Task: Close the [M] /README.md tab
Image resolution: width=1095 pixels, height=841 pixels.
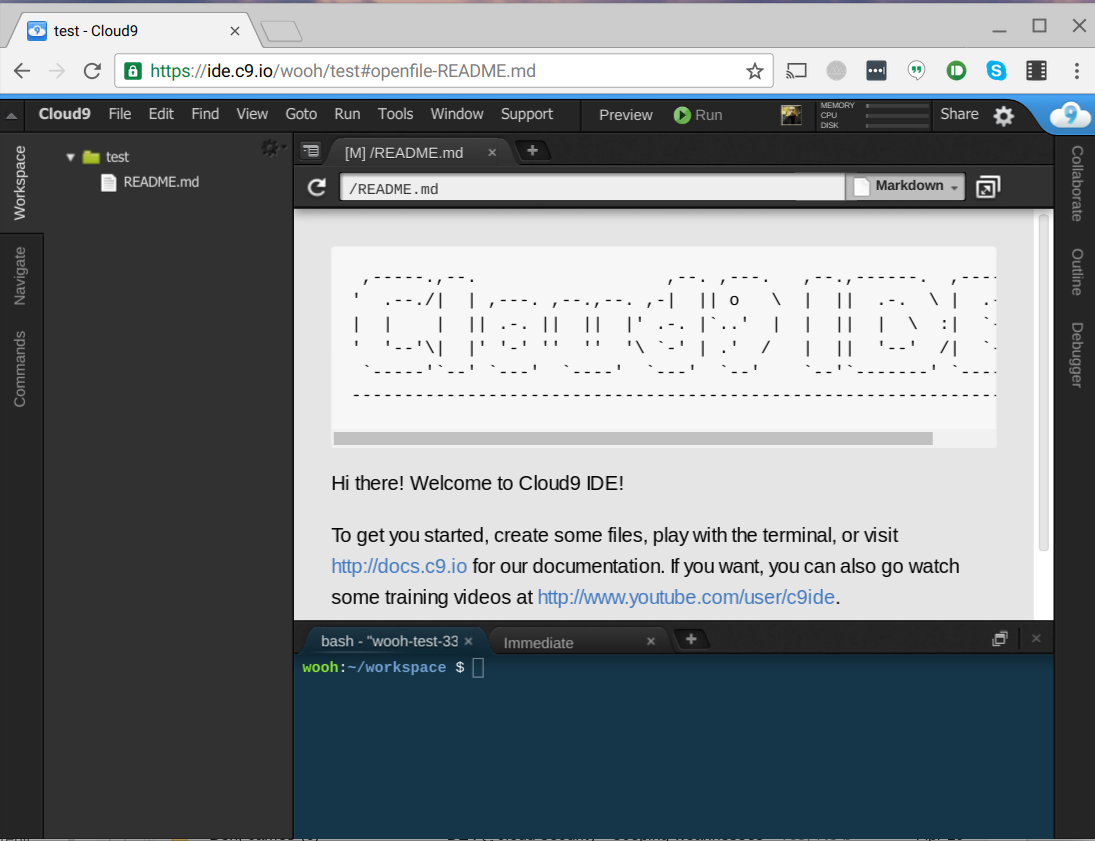Action: [x=492, y=152]
